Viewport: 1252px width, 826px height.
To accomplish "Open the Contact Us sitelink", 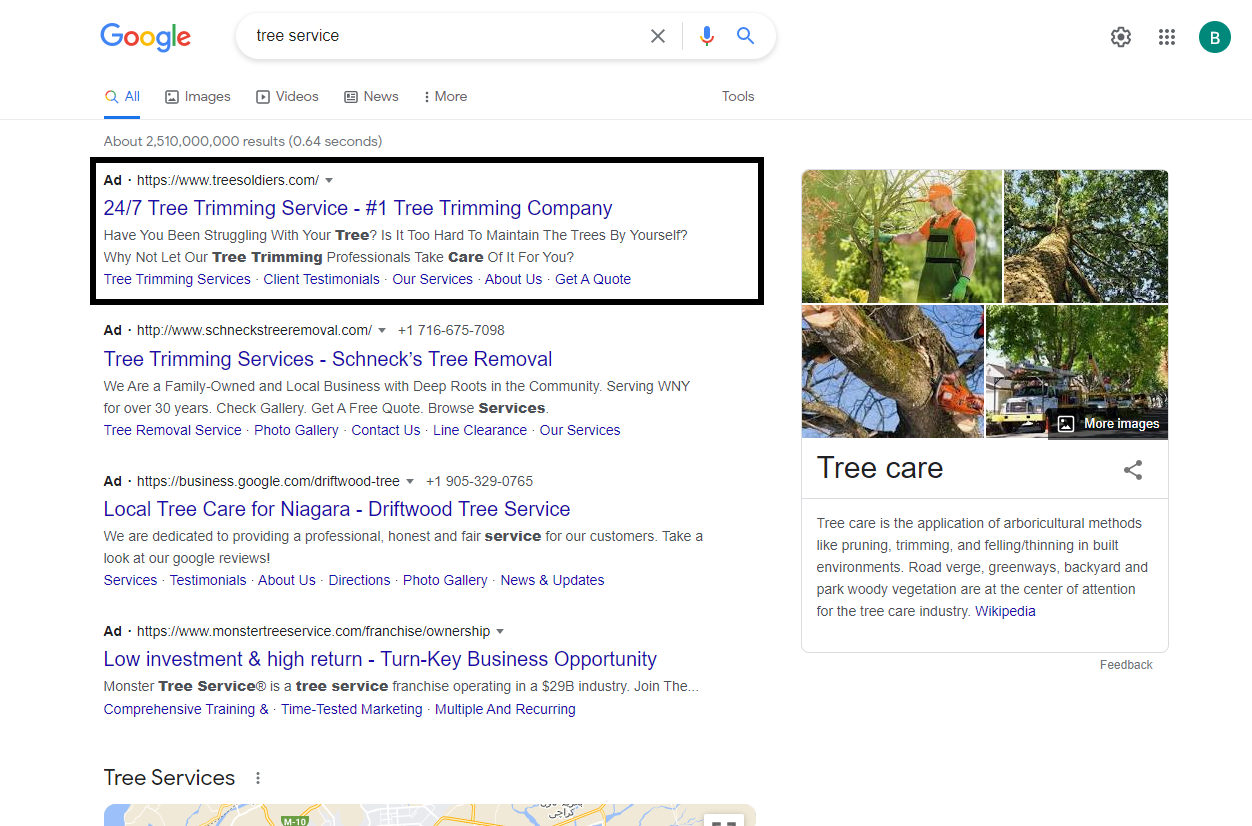I will pyautogui.click(x=386, y=430).
